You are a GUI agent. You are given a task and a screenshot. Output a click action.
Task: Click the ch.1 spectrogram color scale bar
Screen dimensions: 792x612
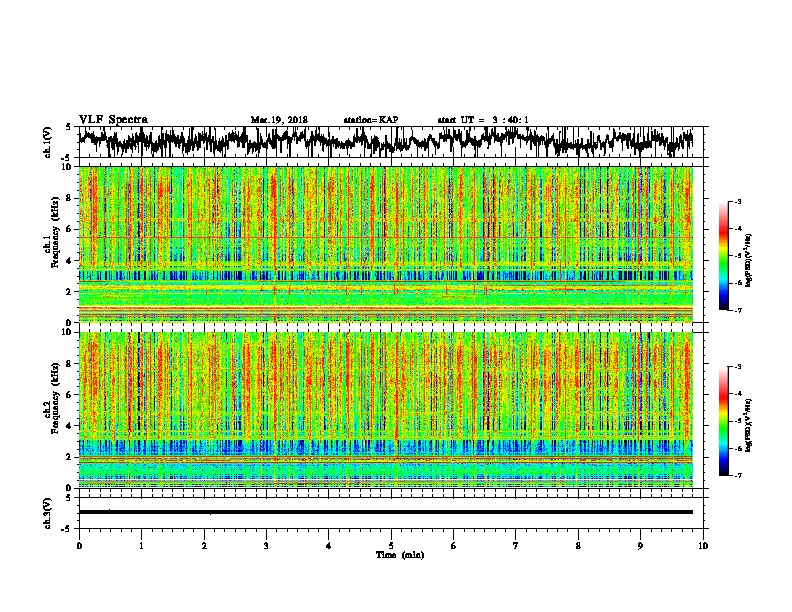[723, 256]
